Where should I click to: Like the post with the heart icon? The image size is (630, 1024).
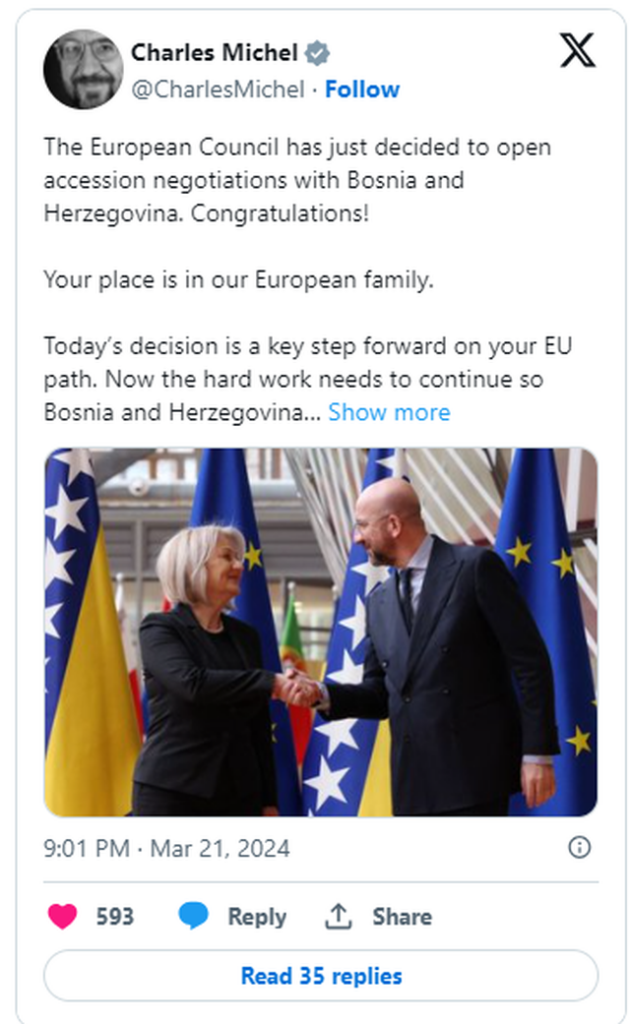[x=63, y=916]
